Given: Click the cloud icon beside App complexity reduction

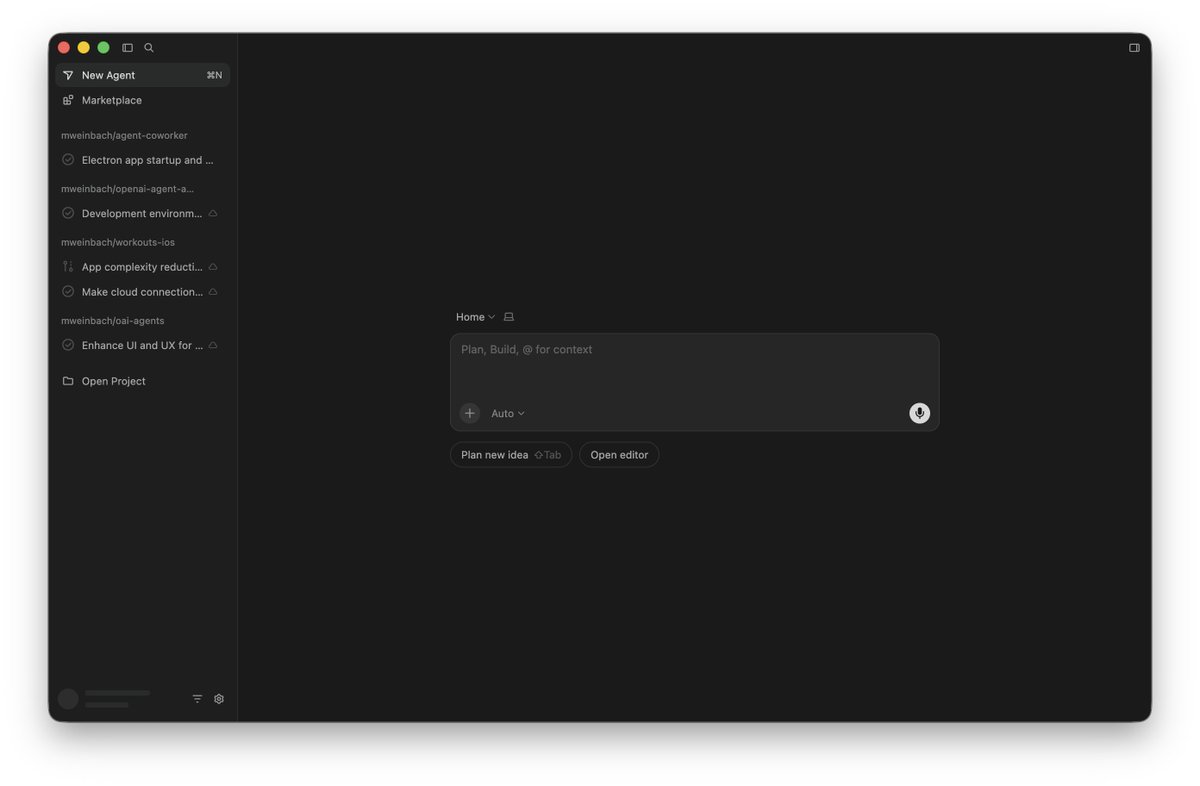Looking at the screenshot, I should click(x=213, y=267).
